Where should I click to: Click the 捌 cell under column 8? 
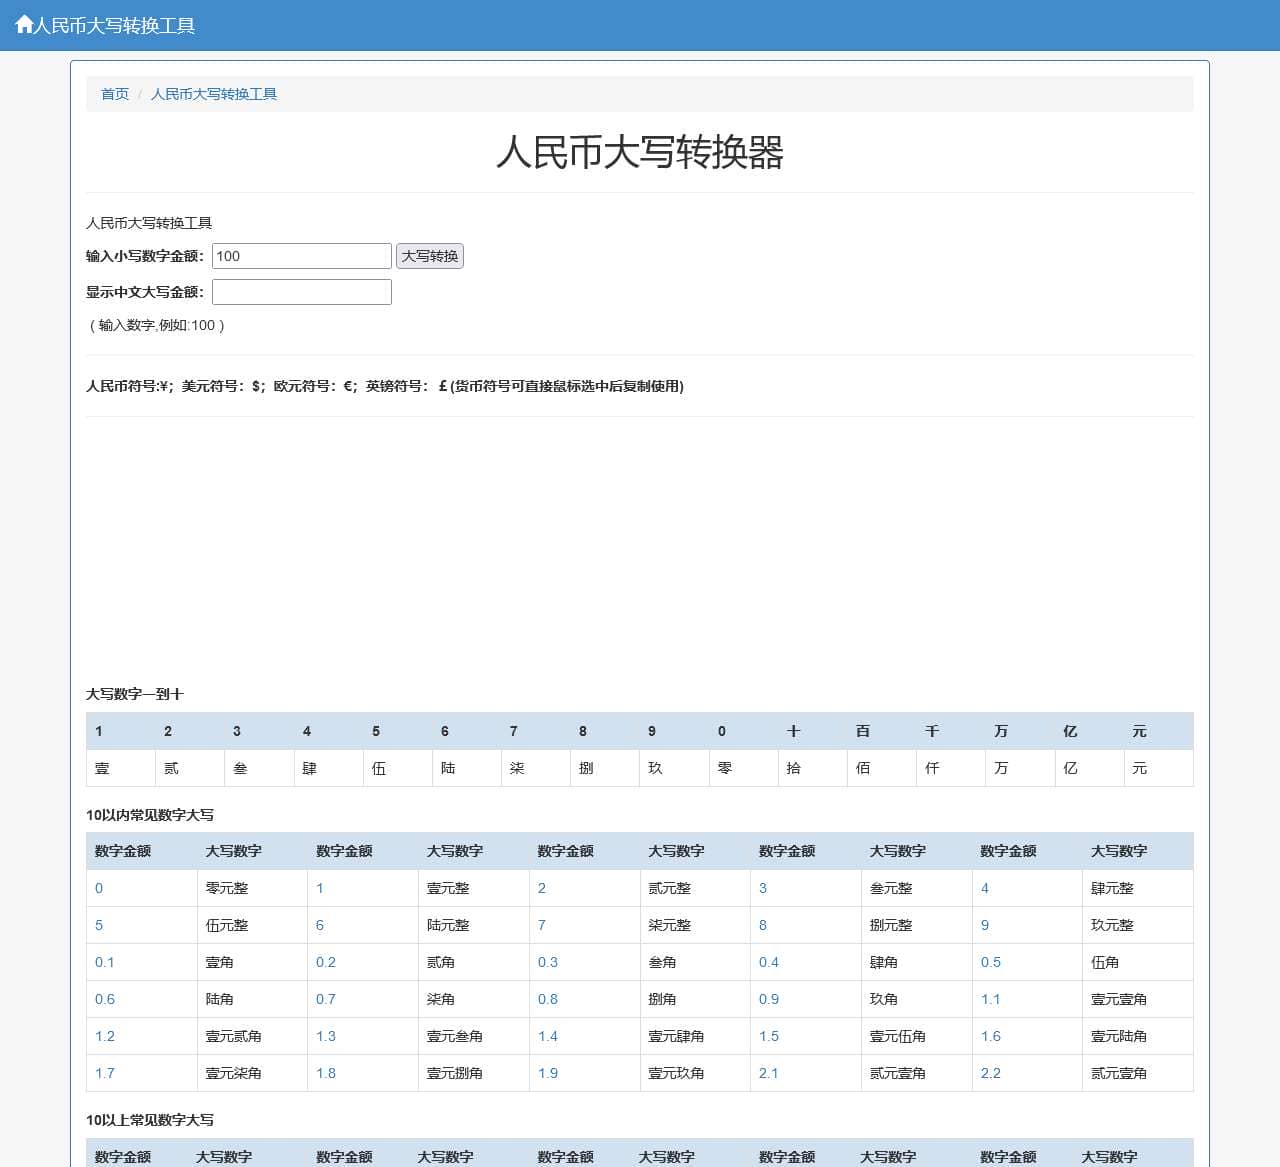click(x=605, y=768)
